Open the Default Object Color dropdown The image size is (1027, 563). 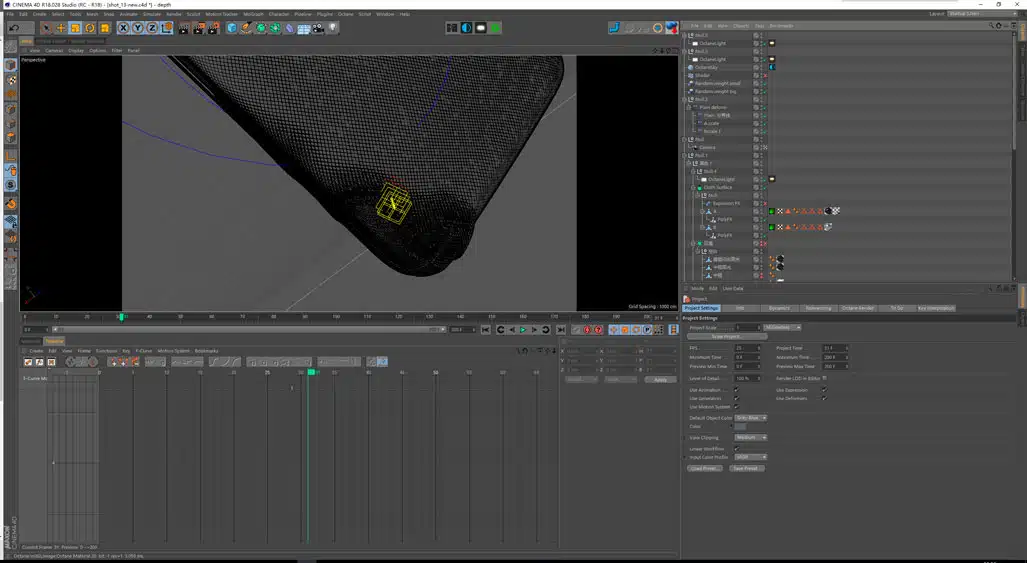pyautogui.click(x=751, y=418)
